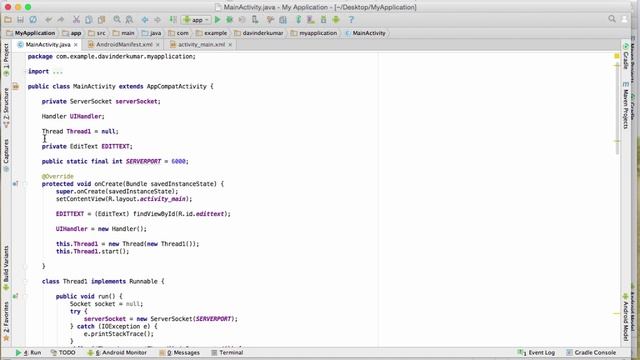Viewport: 640px width, 360px height.
Task: Select the com breadcrumb folder
Action: [179, 33]
